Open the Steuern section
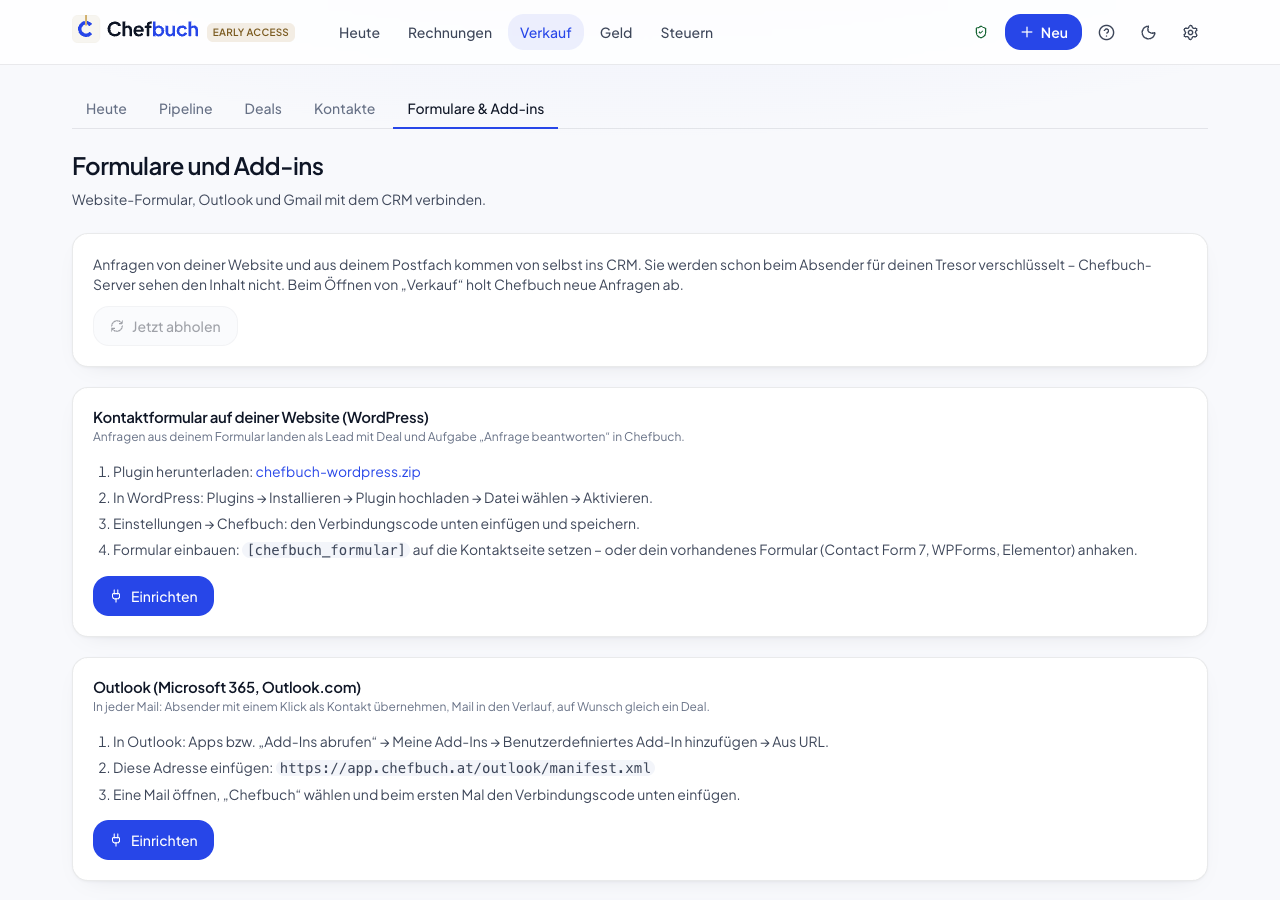1280x900 pixels. coord(687,32)
